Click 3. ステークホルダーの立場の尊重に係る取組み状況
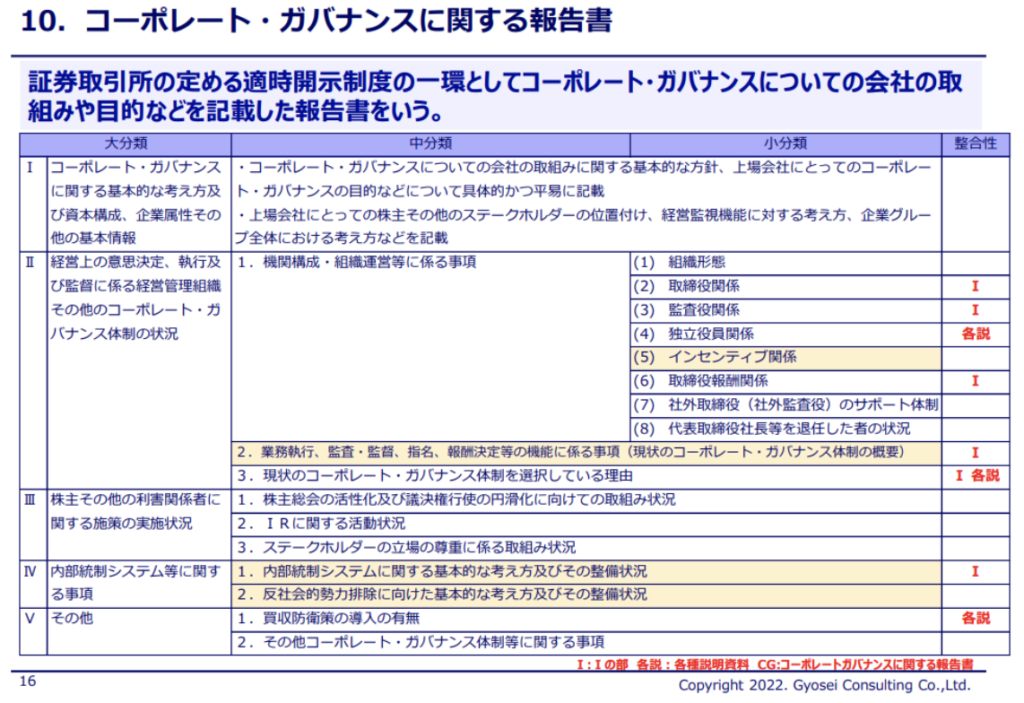The height and width of the screenshot is (703, 1024). click(586, 548)
